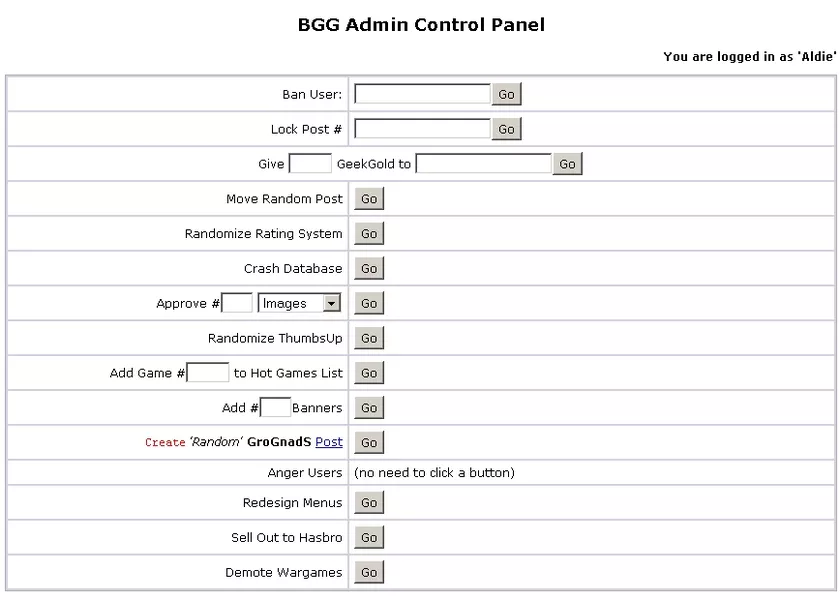Click Go to create random GroGnadS post

pyautogui.click(x=369, y=442)
